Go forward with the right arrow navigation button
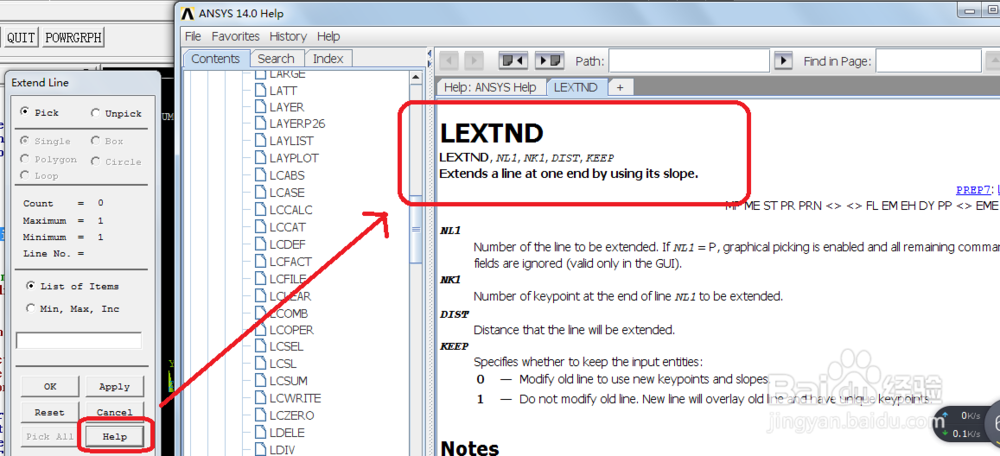Screen dimensions: 1000x456 pyautogui.click(x=474, y=61)
